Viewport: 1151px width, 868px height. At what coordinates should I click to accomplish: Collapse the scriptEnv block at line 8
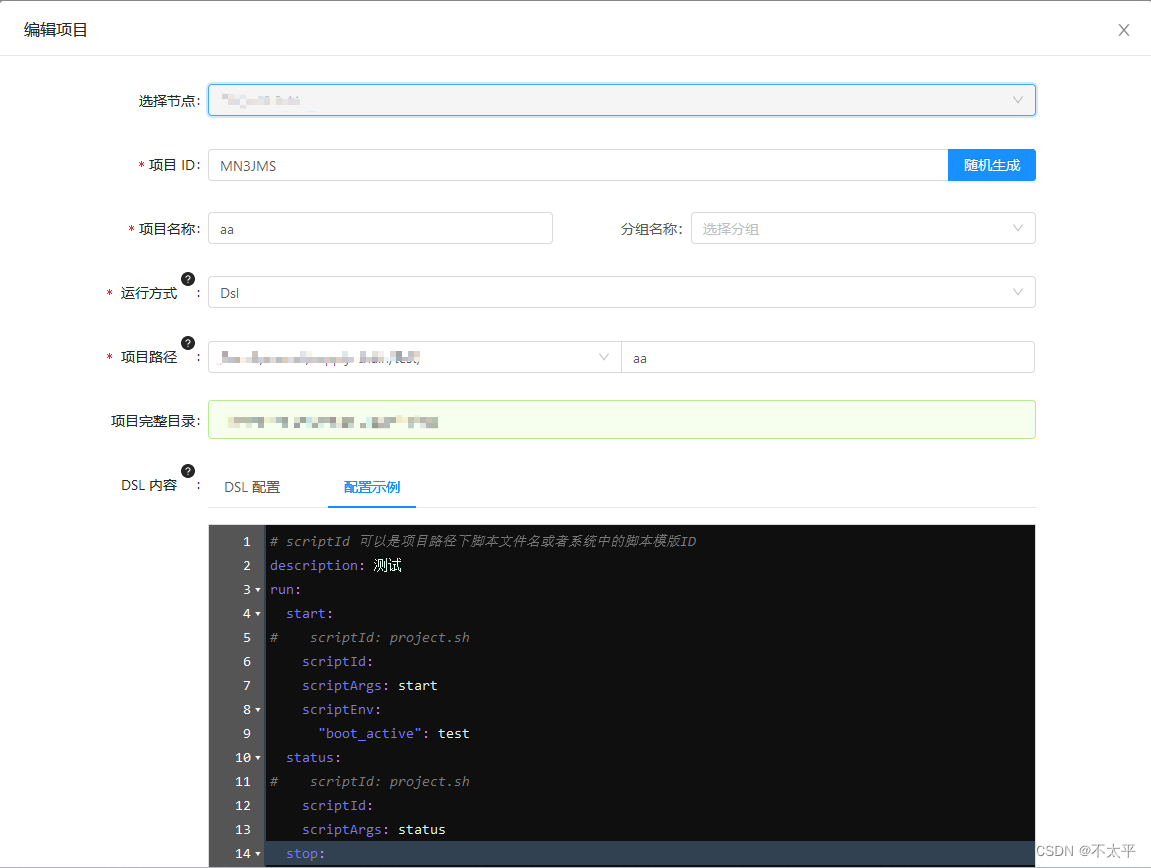tap(256, 709)
